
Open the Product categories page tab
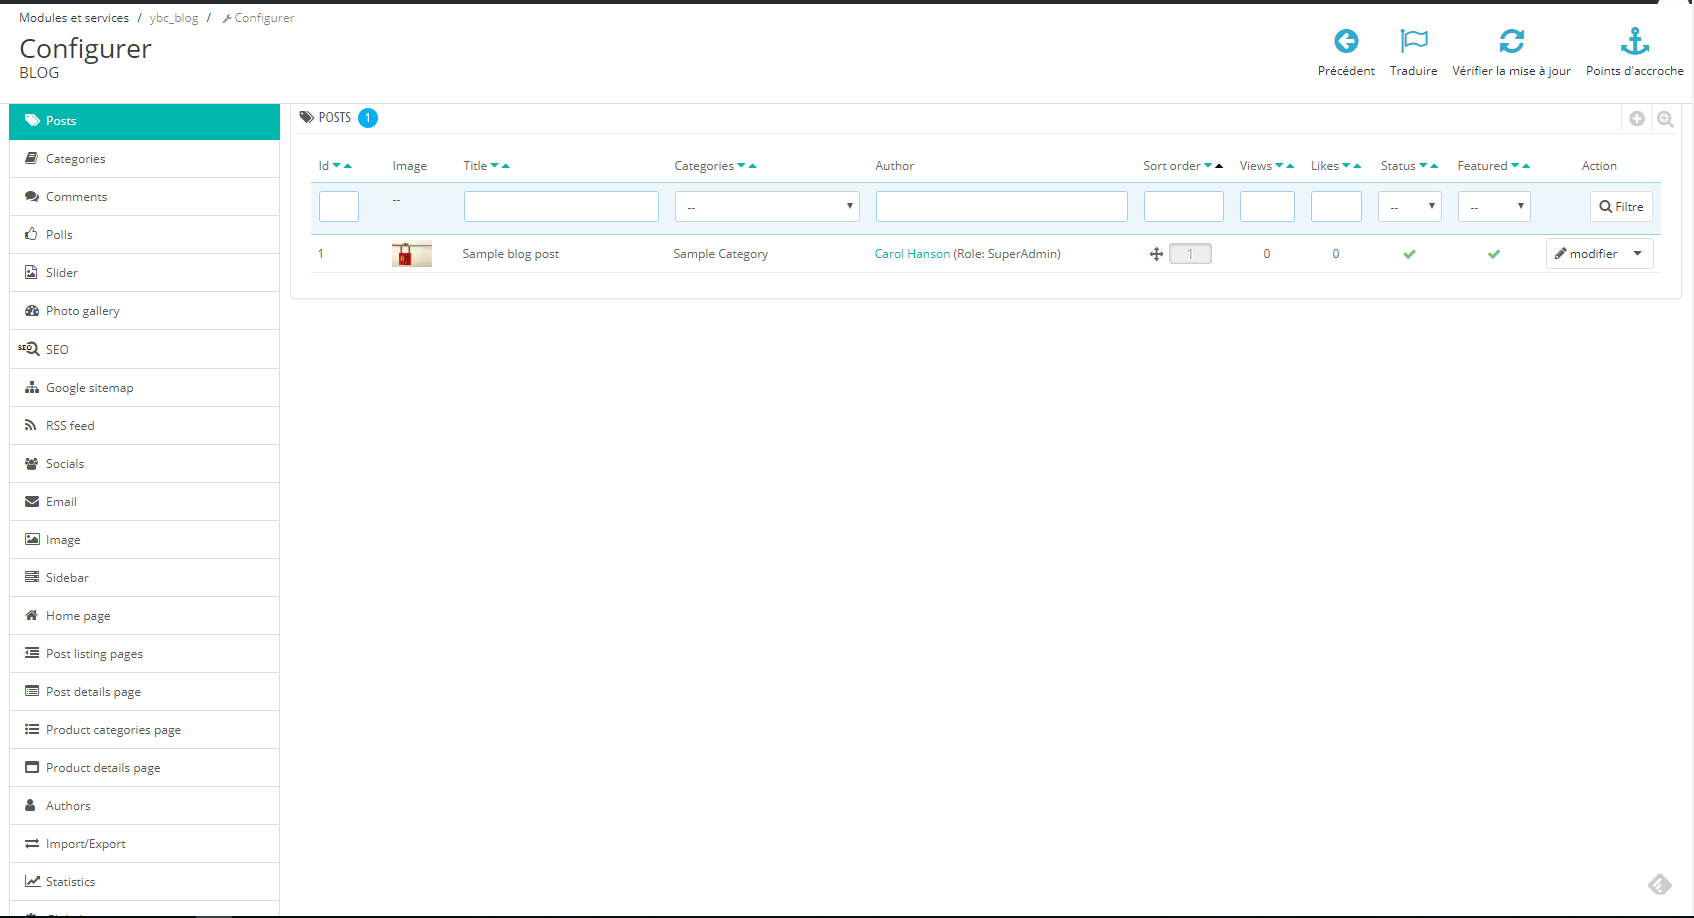pos(144,730)
